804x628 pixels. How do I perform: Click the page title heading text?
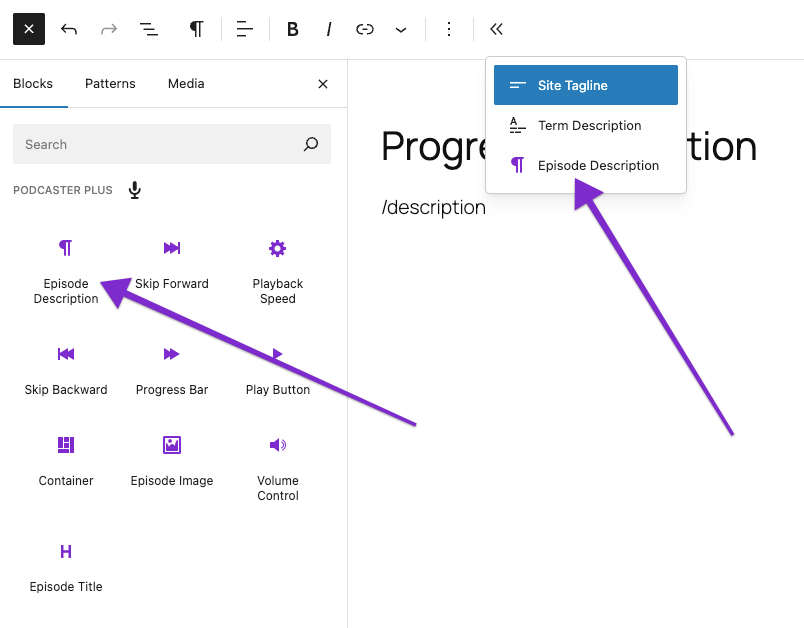pyautogui.click(x=569, y=147)
